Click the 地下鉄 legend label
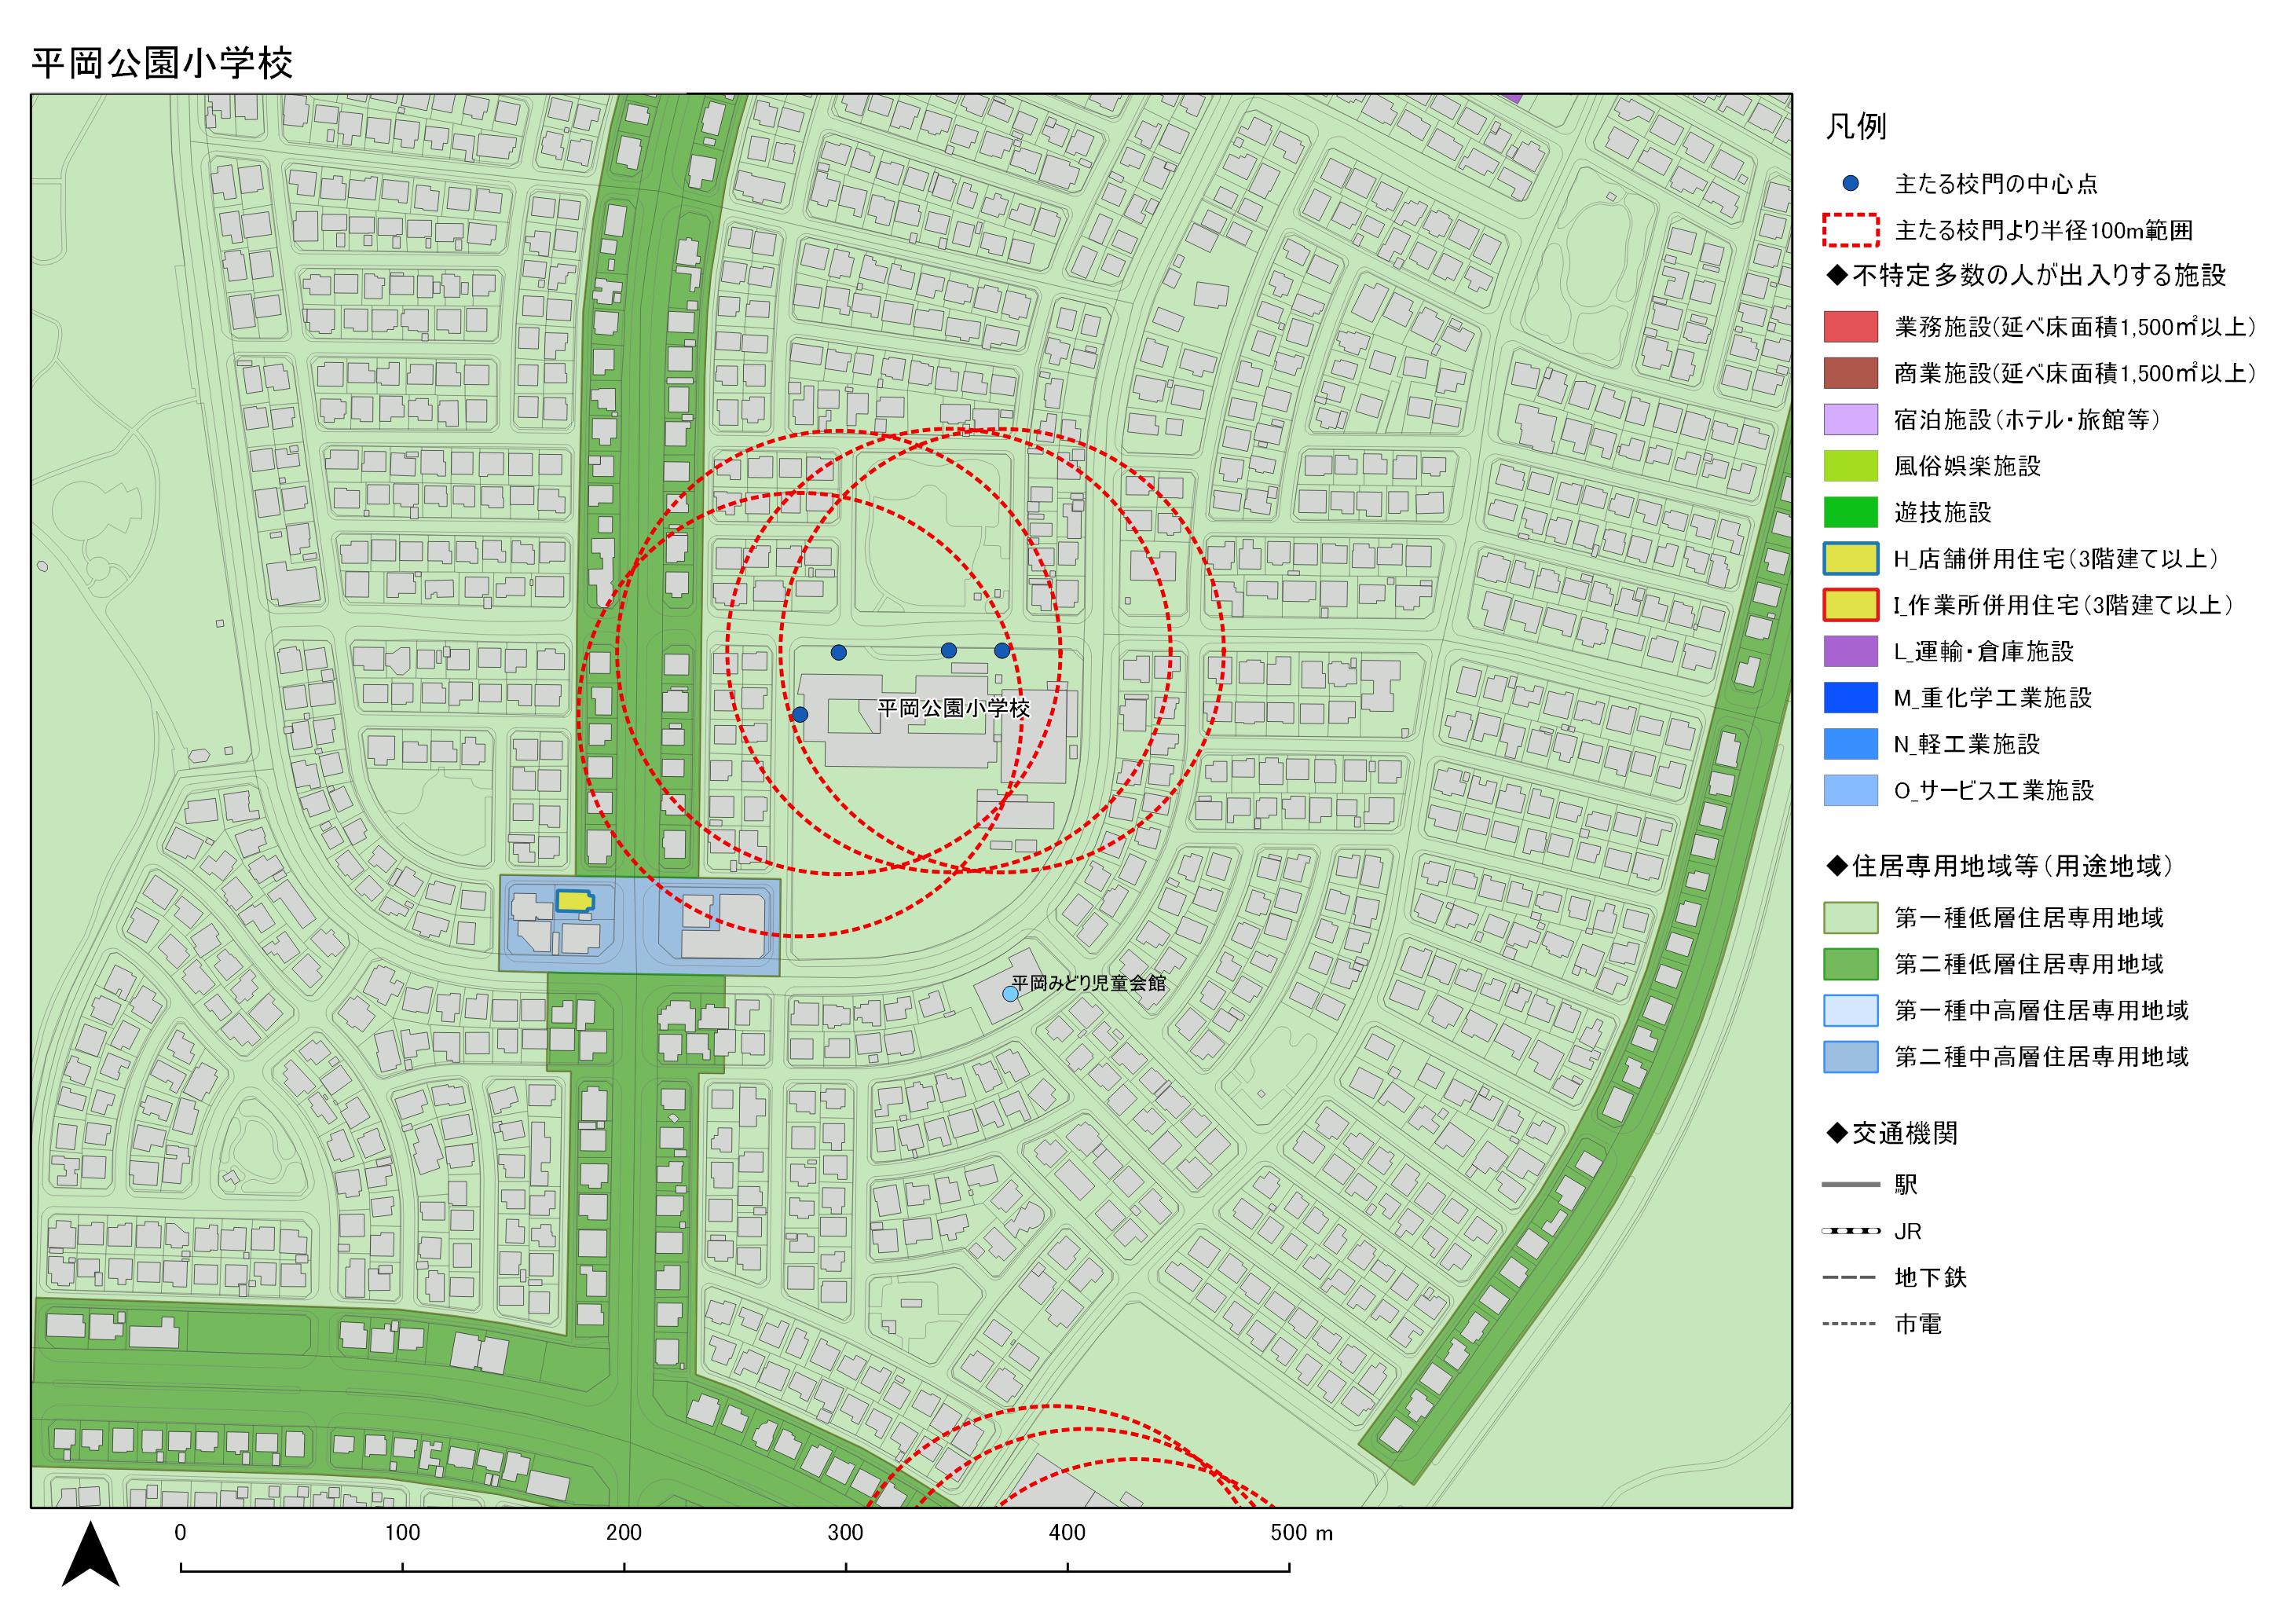2296x1623 pixels. [1931, 1278]
